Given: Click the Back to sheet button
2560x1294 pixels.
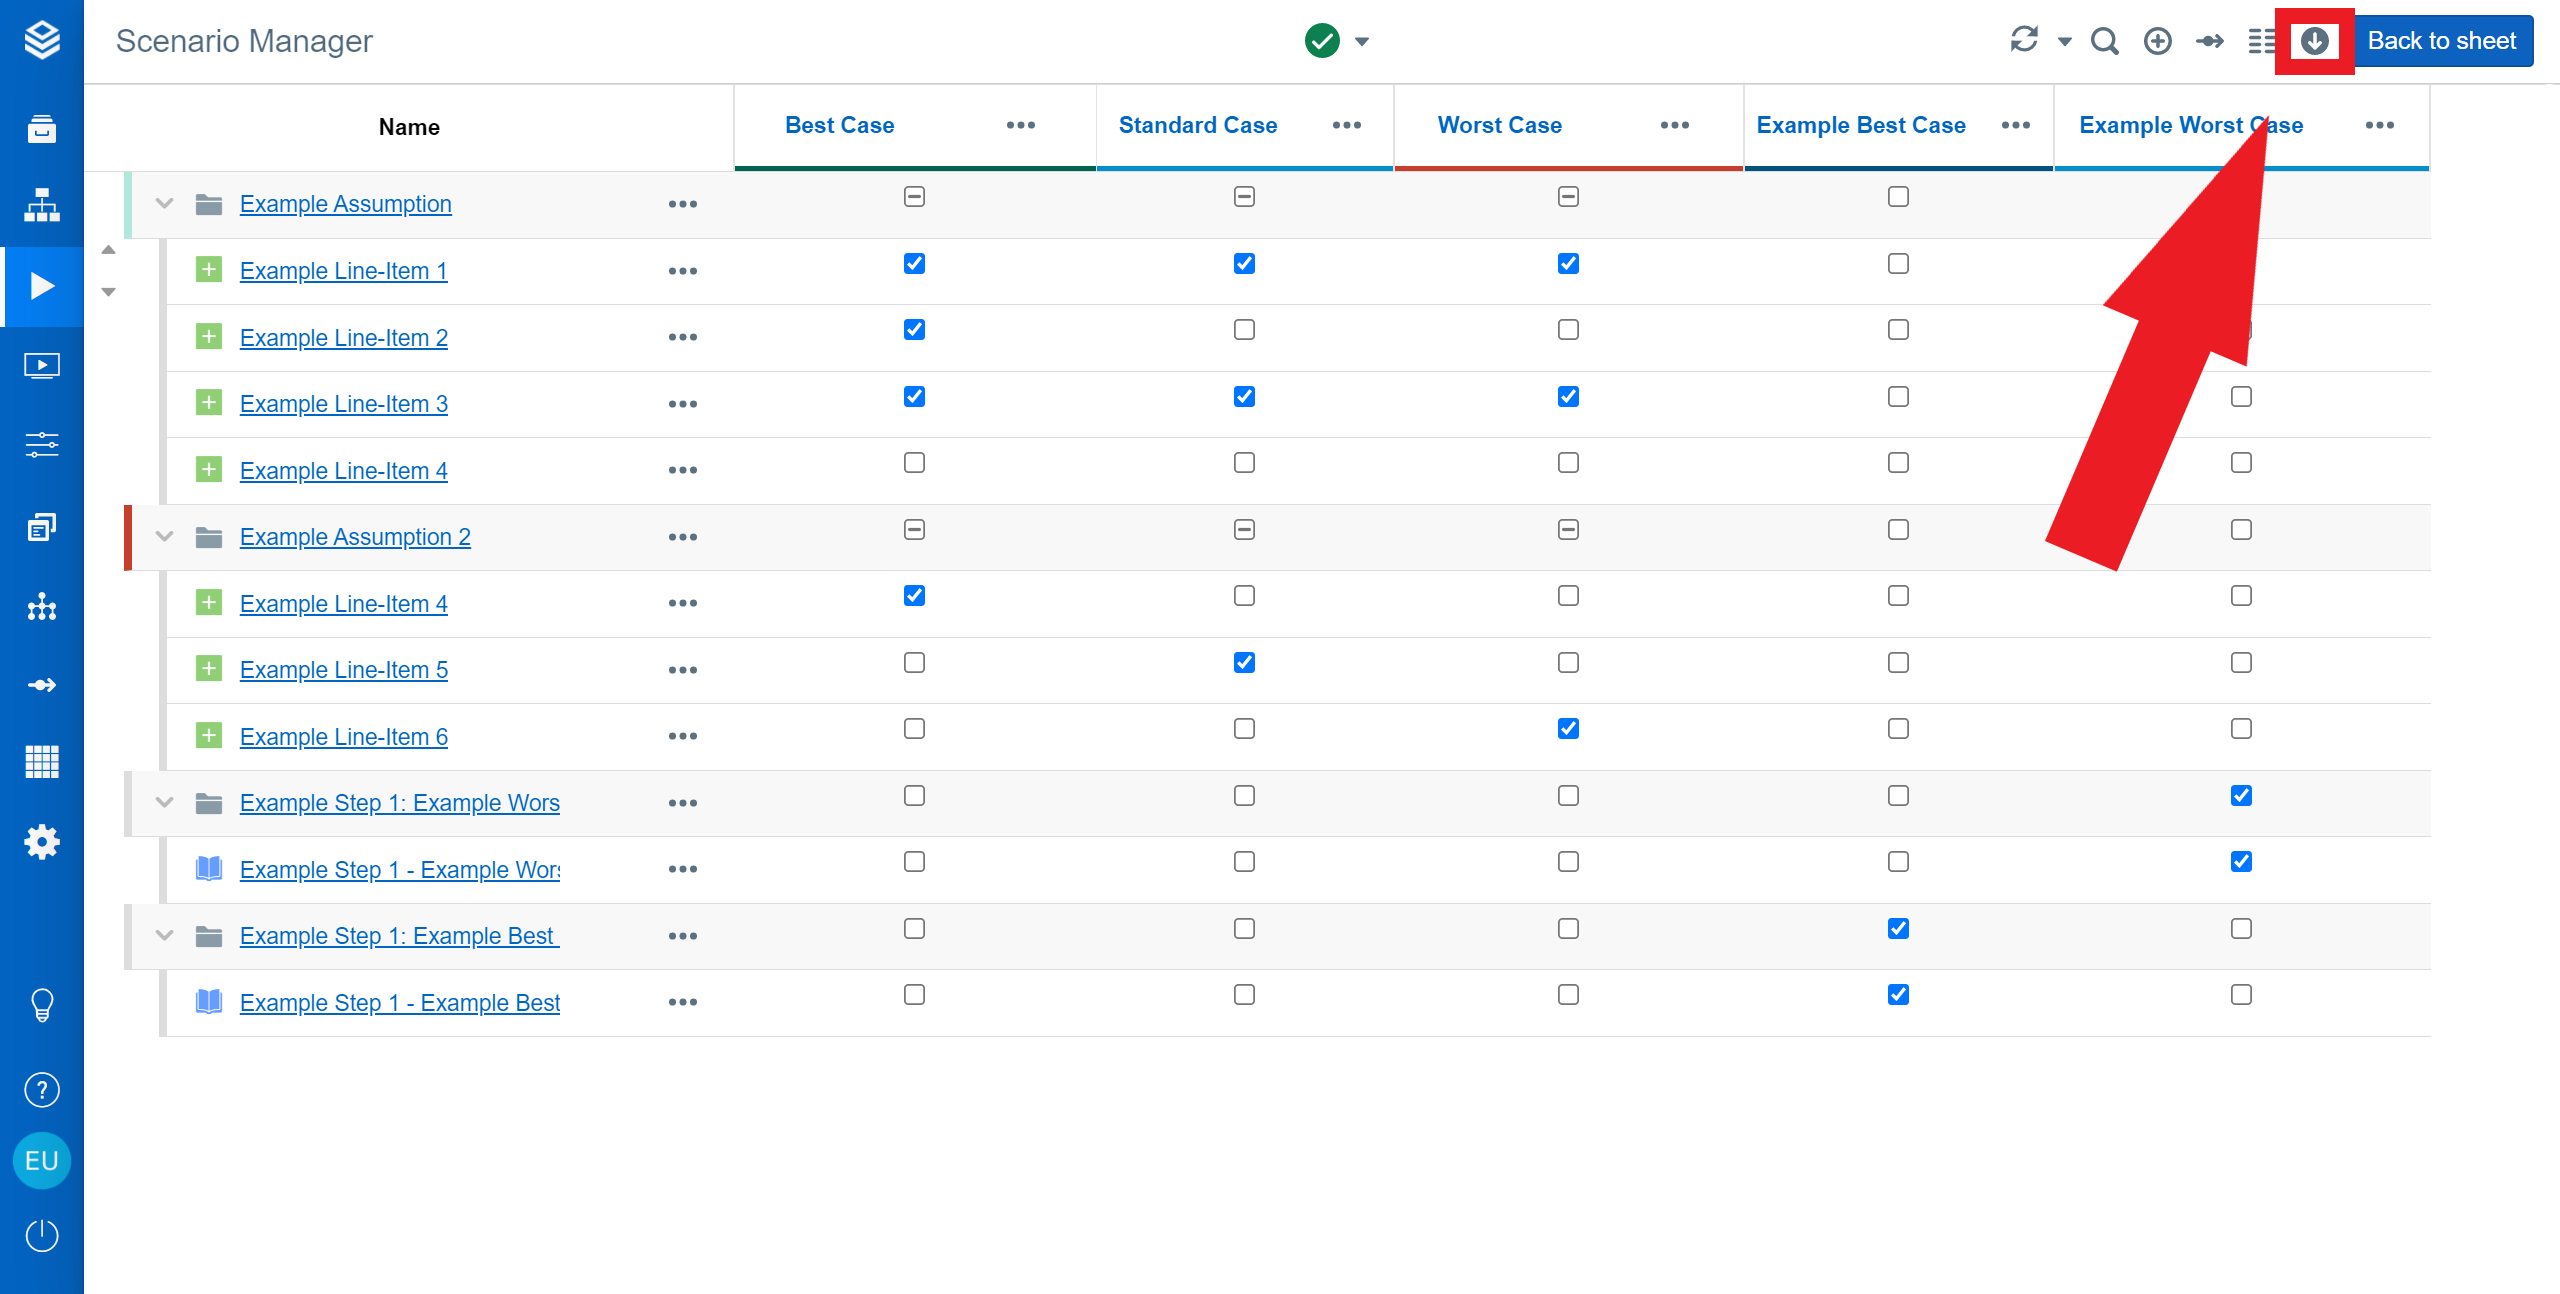Looking at the screenshot, I should [2441, 41].
